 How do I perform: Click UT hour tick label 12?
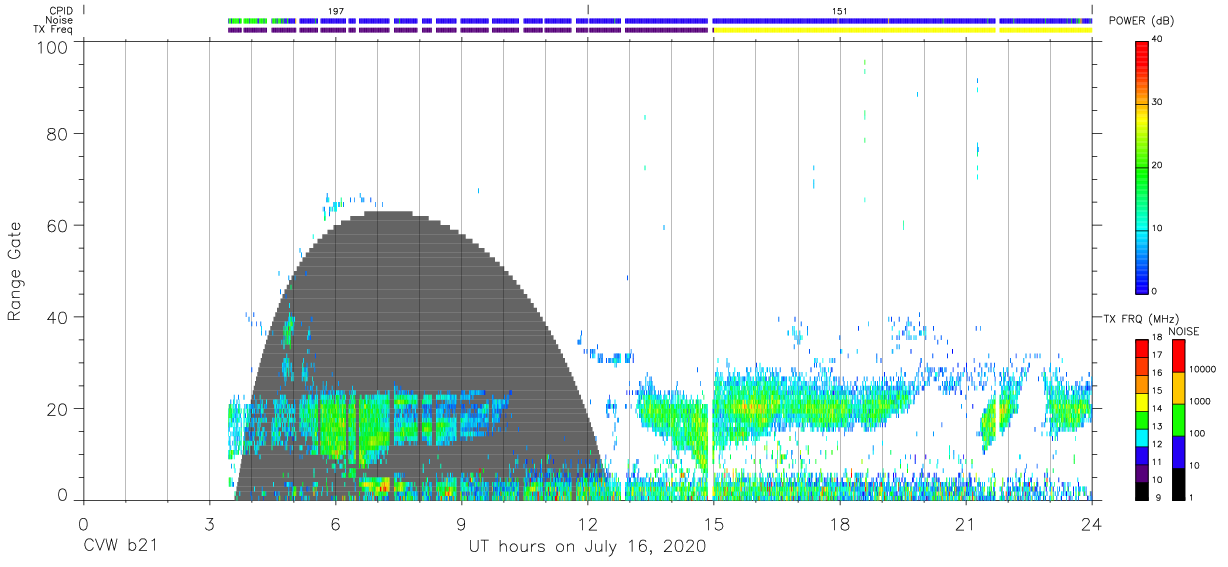587,524
